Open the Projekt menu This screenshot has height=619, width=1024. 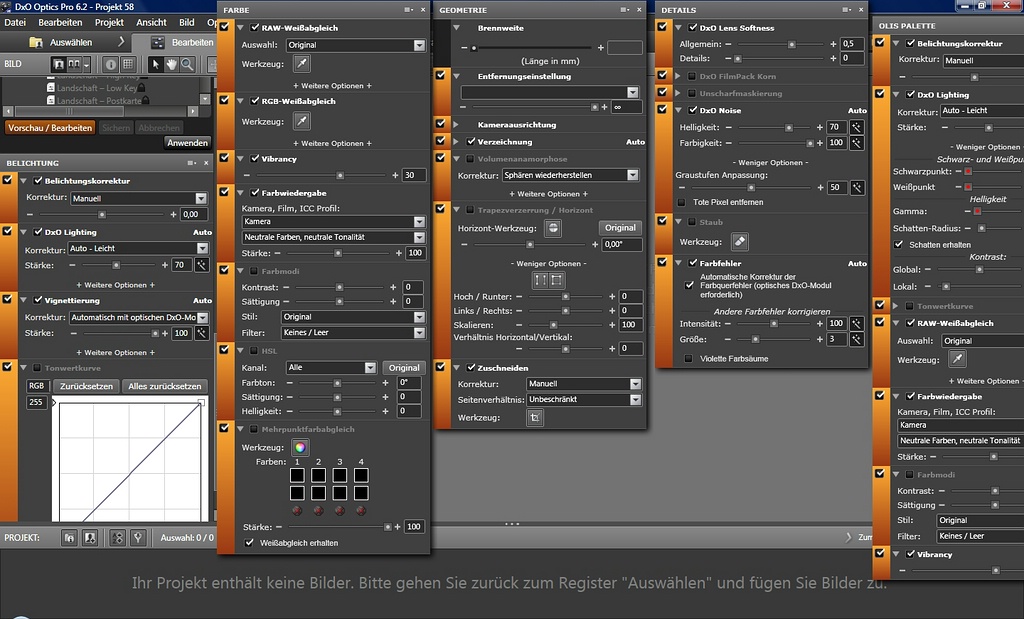pos(109,22)
